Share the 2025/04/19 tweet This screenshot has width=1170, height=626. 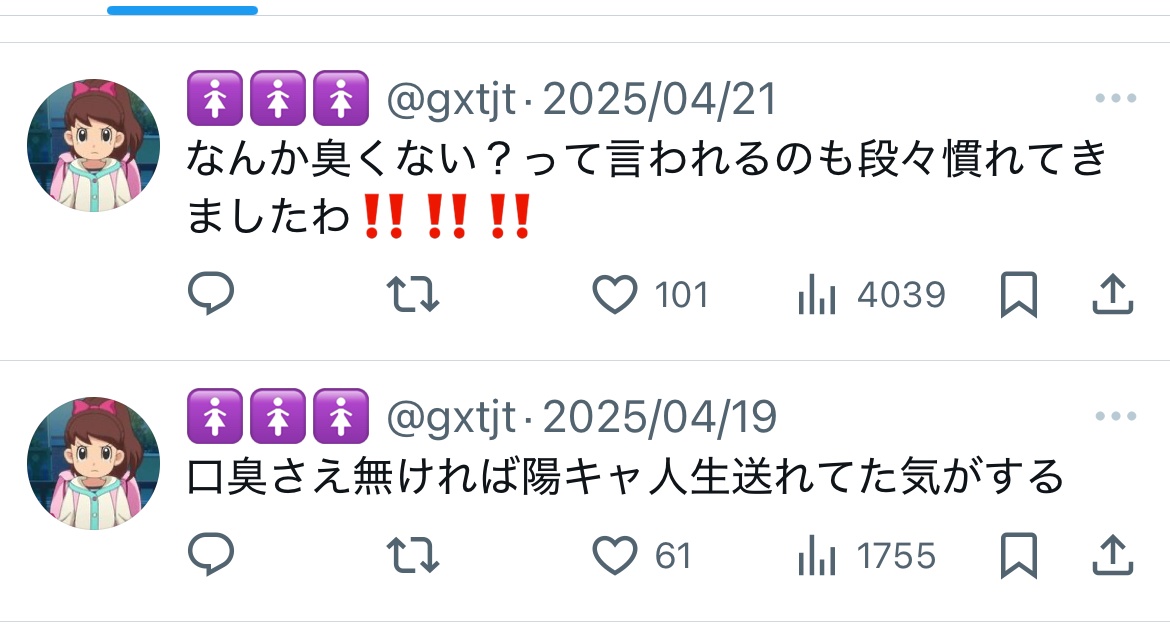click(1113, 555)
